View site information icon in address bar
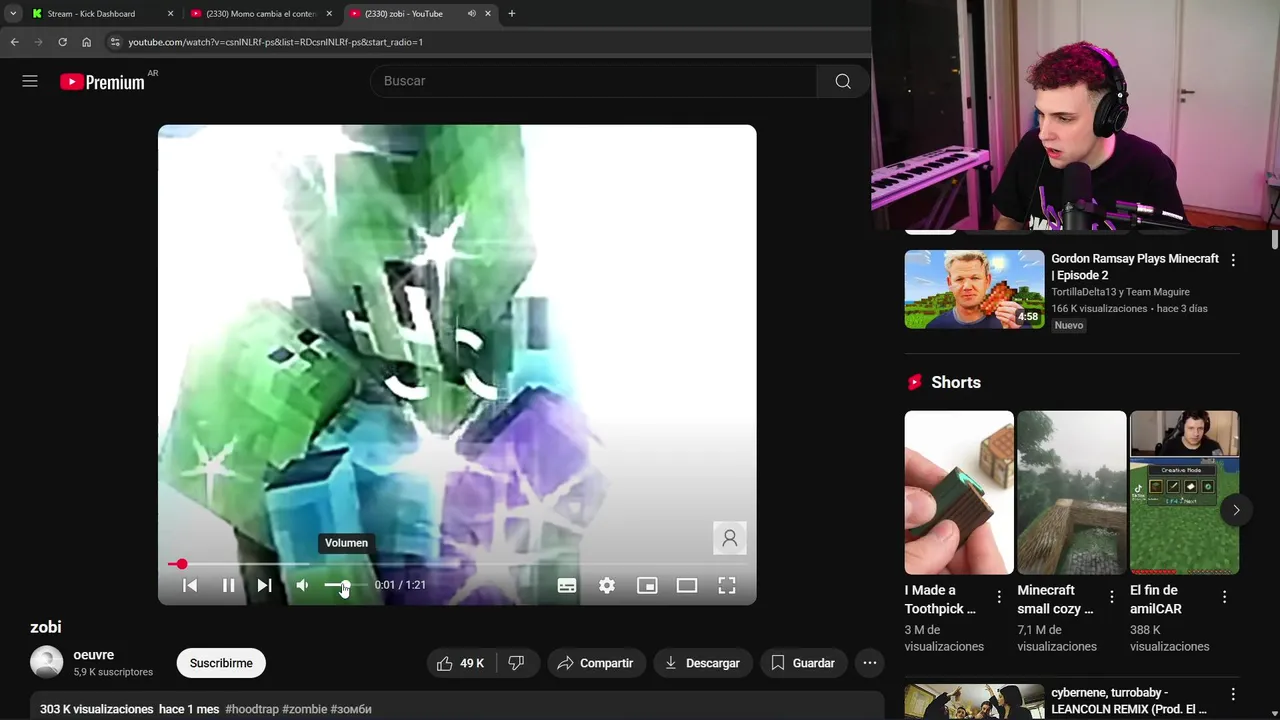This screenshot has height=720, width=1280. [115, 42]
